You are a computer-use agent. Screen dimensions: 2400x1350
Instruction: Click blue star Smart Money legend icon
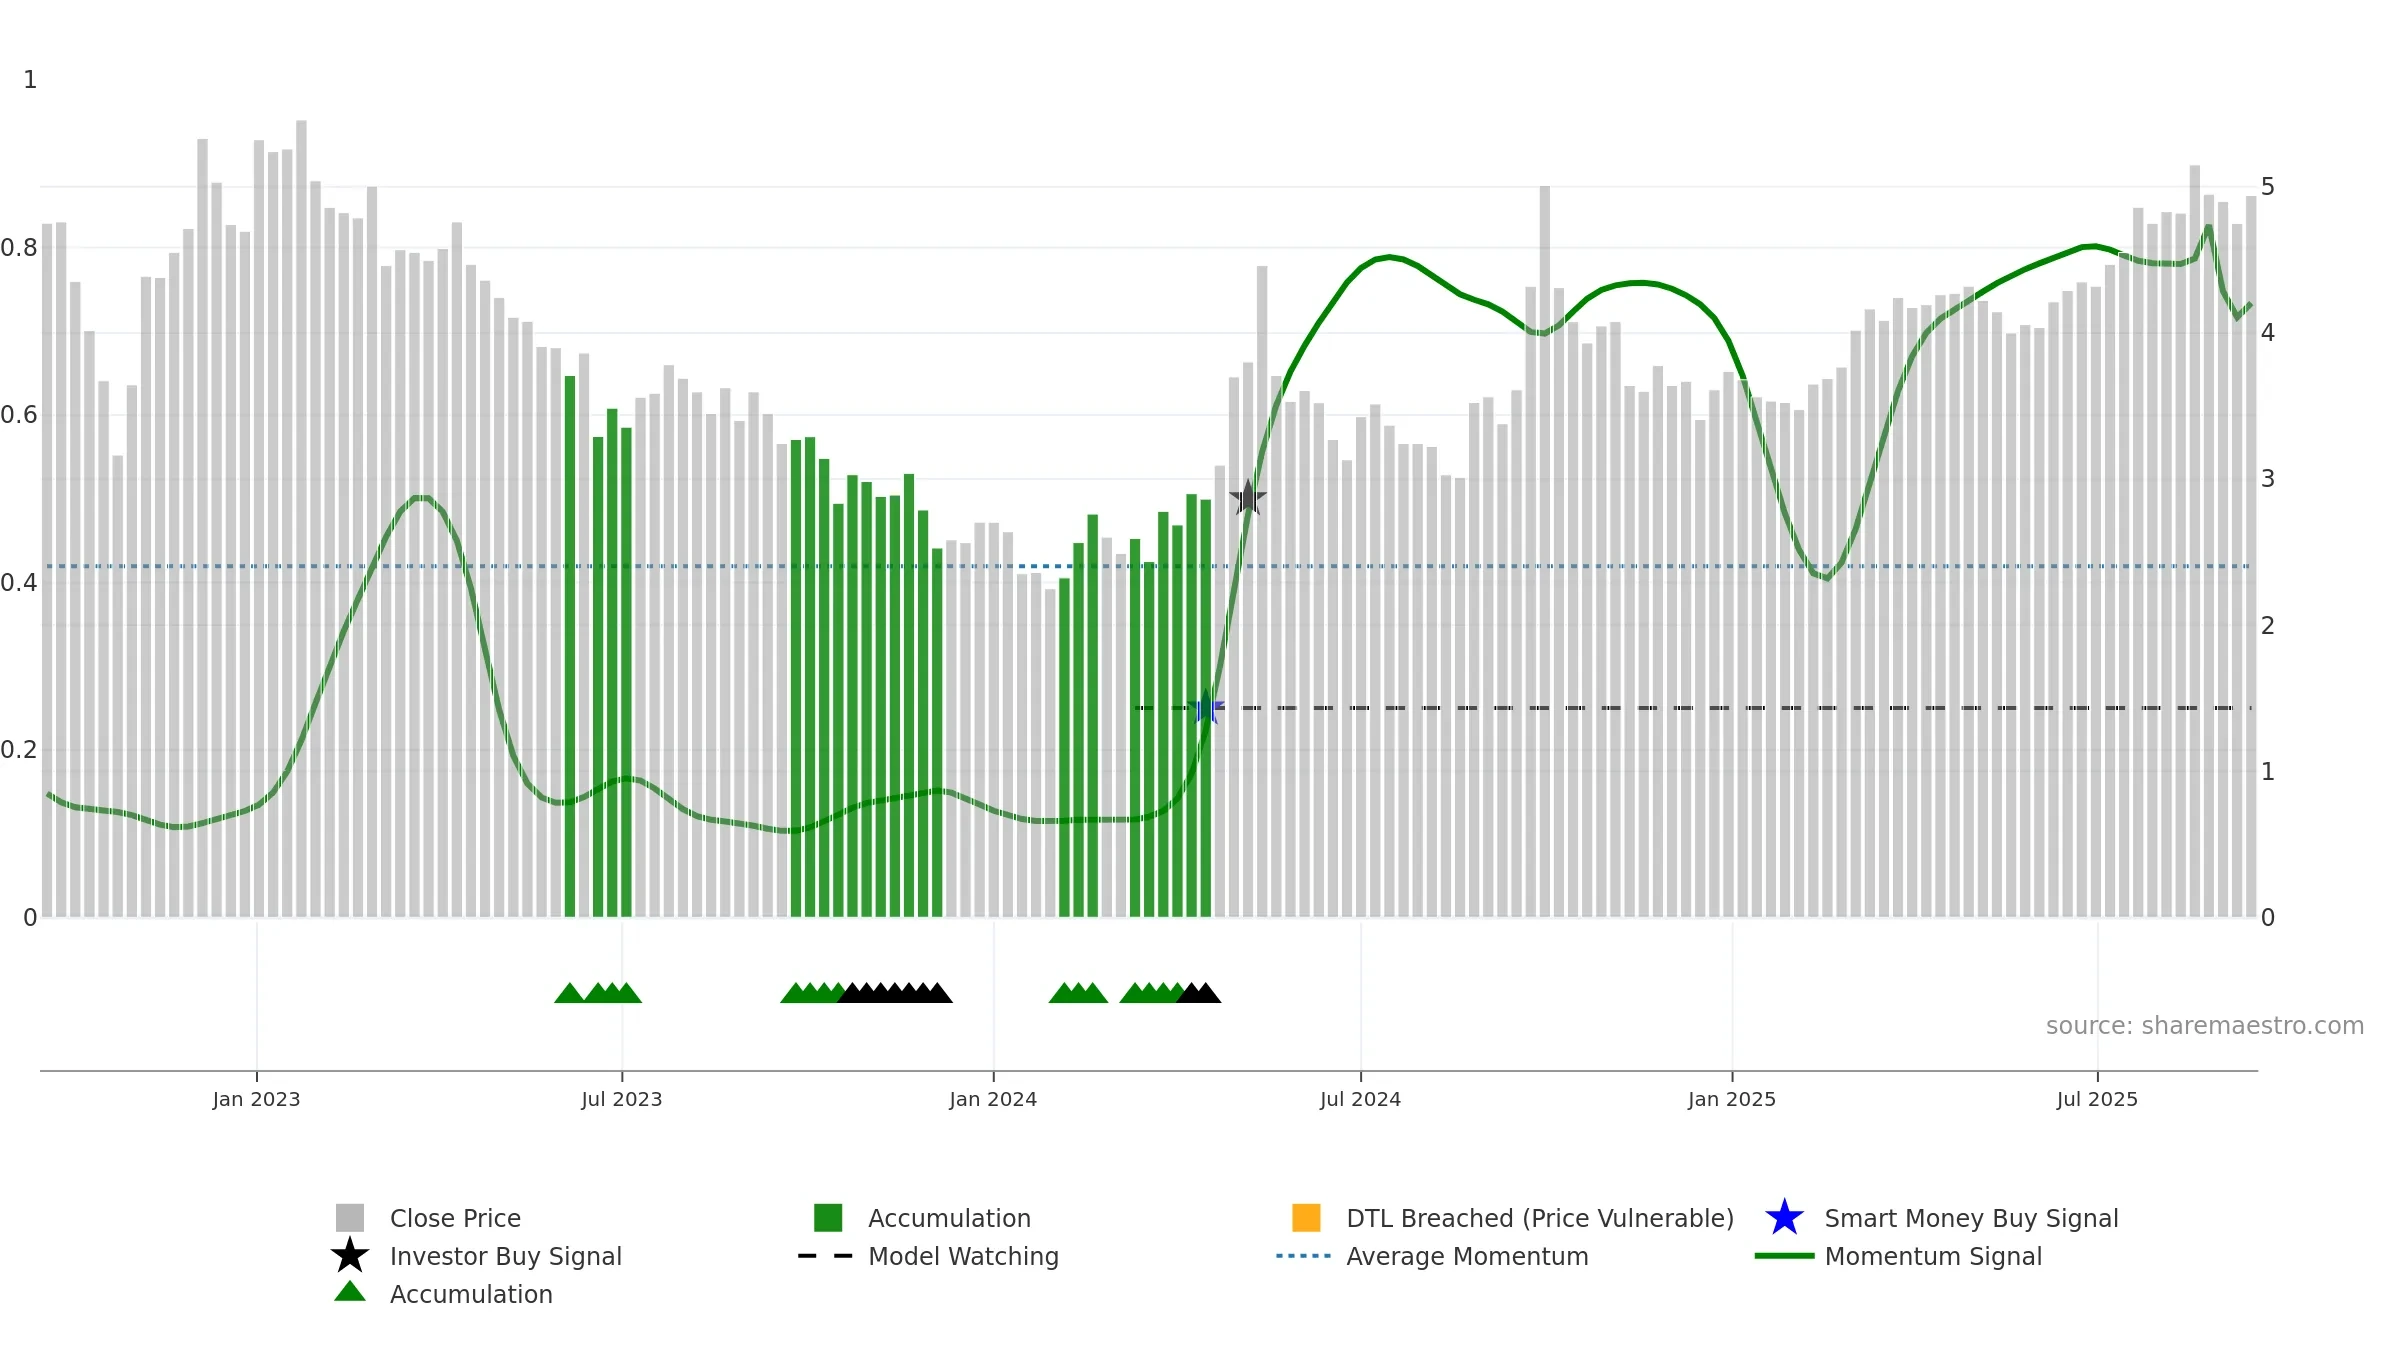tap(1784, 1218)
